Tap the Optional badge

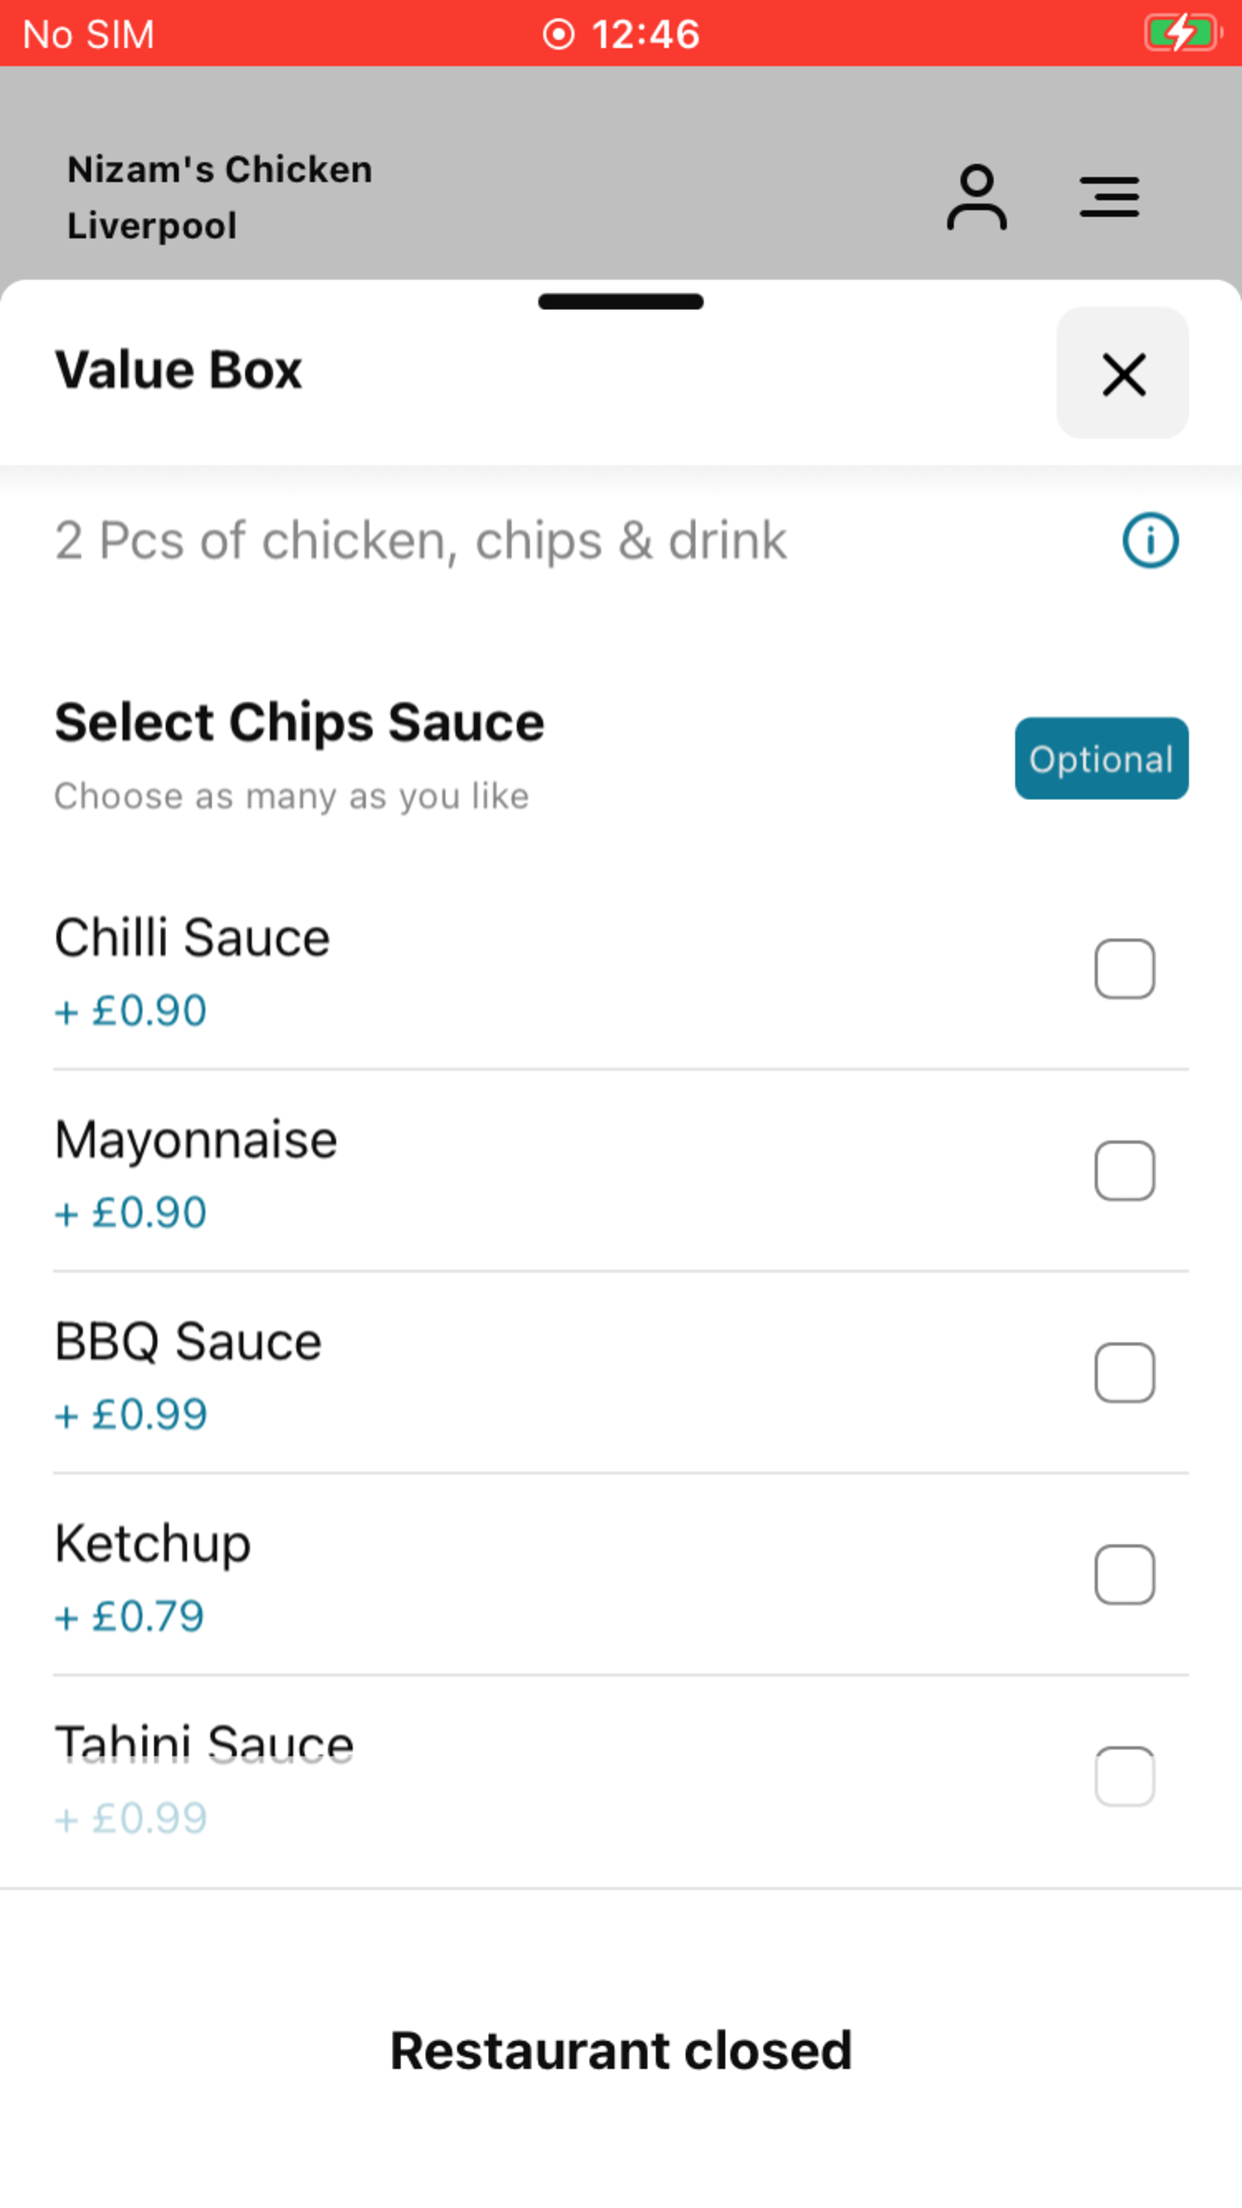[1101, 758]
